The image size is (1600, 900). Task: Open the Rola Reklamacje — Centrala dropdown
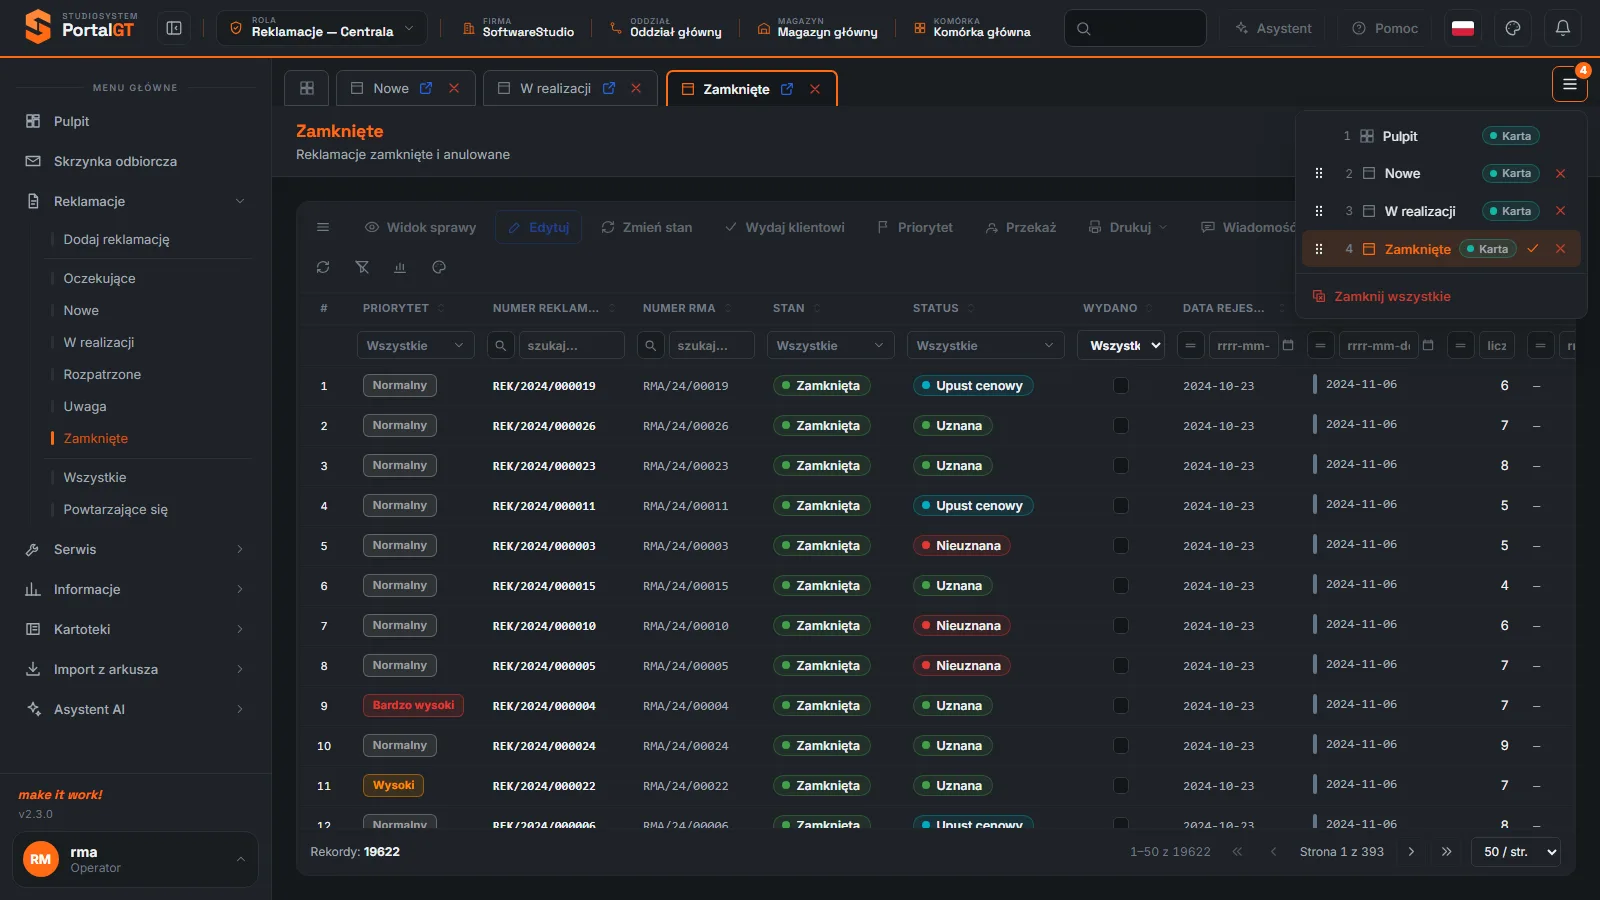click(322, 28)
